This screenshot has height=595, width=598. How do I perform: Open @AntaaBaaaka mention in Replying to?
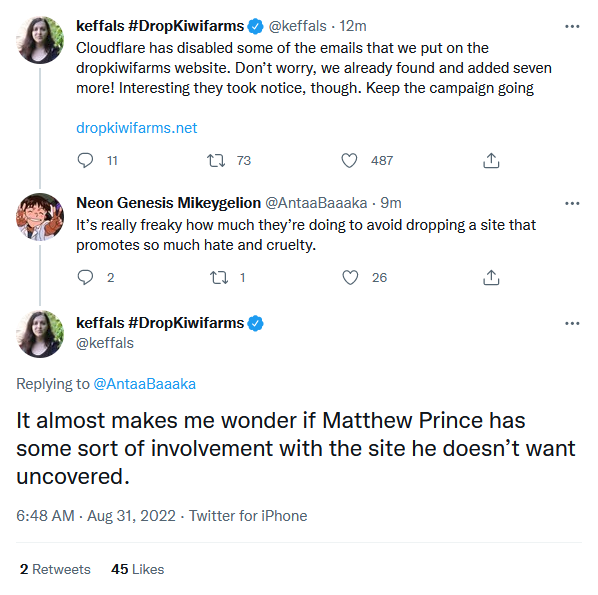(145, 384)
